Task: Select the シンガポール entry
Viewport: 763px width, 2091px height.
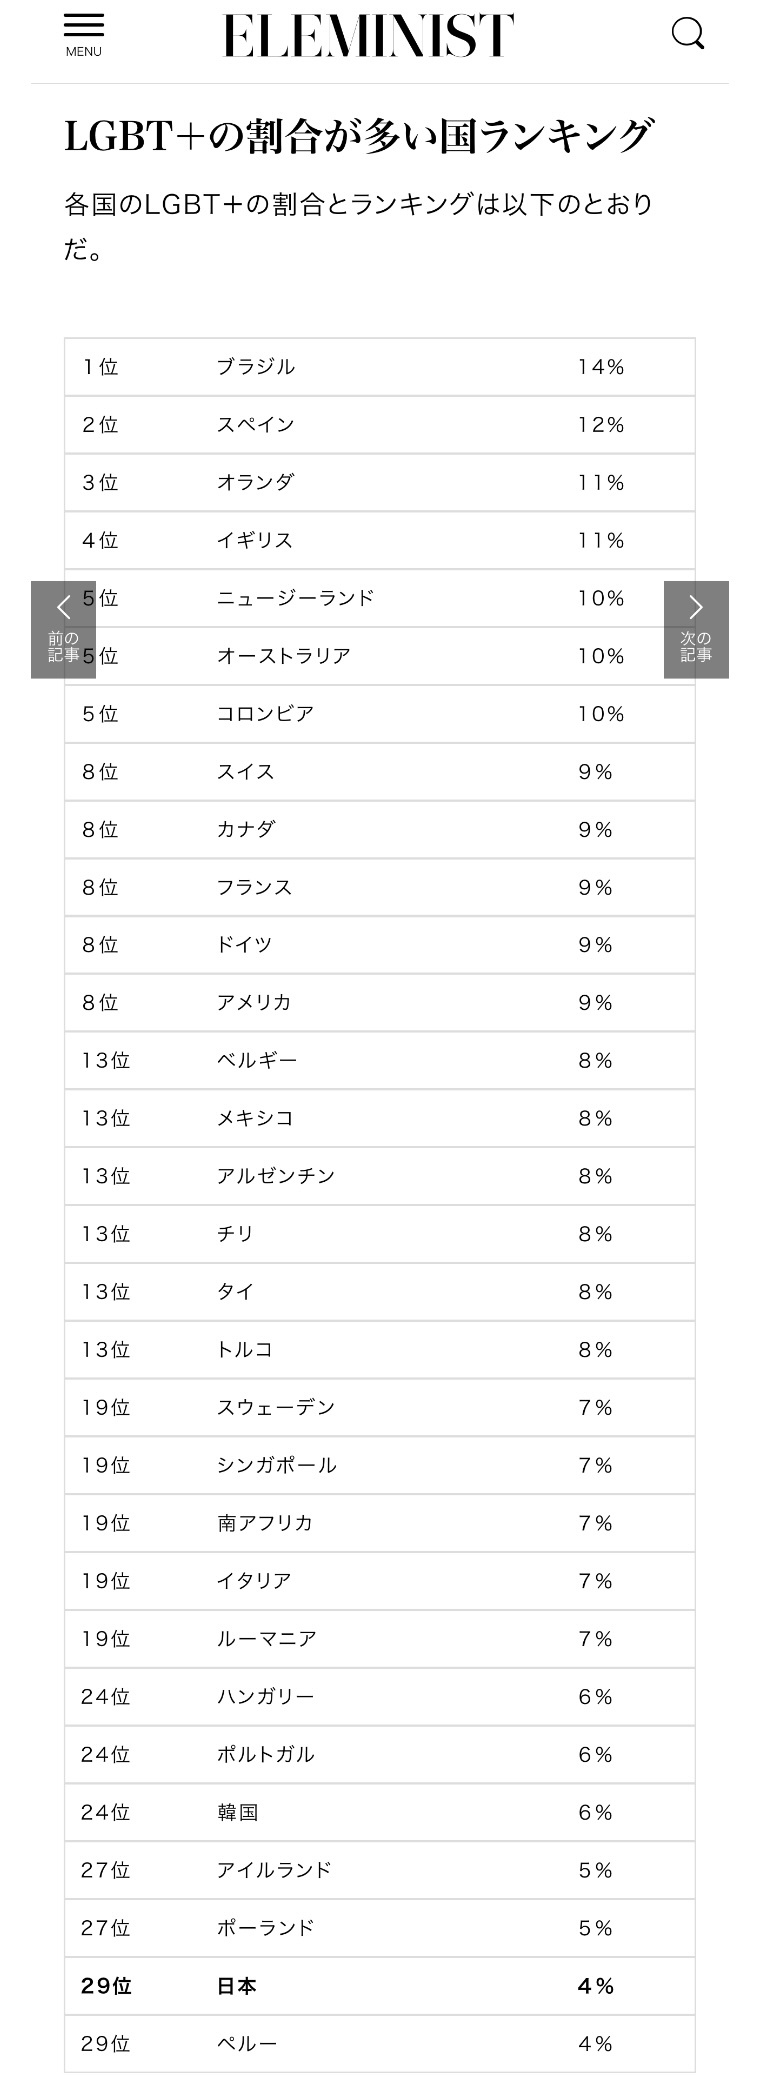Action: coord(277,1466)
